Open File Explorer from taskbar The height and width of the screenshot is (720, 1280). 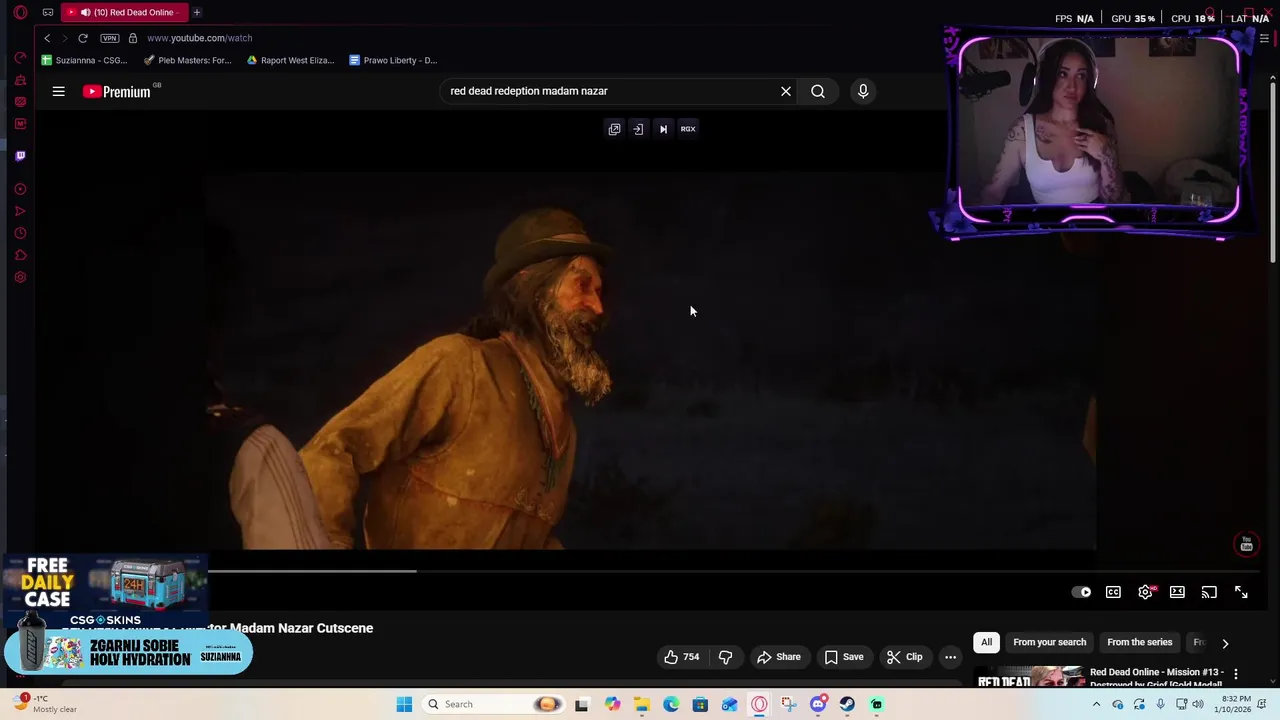coord(641,704)
